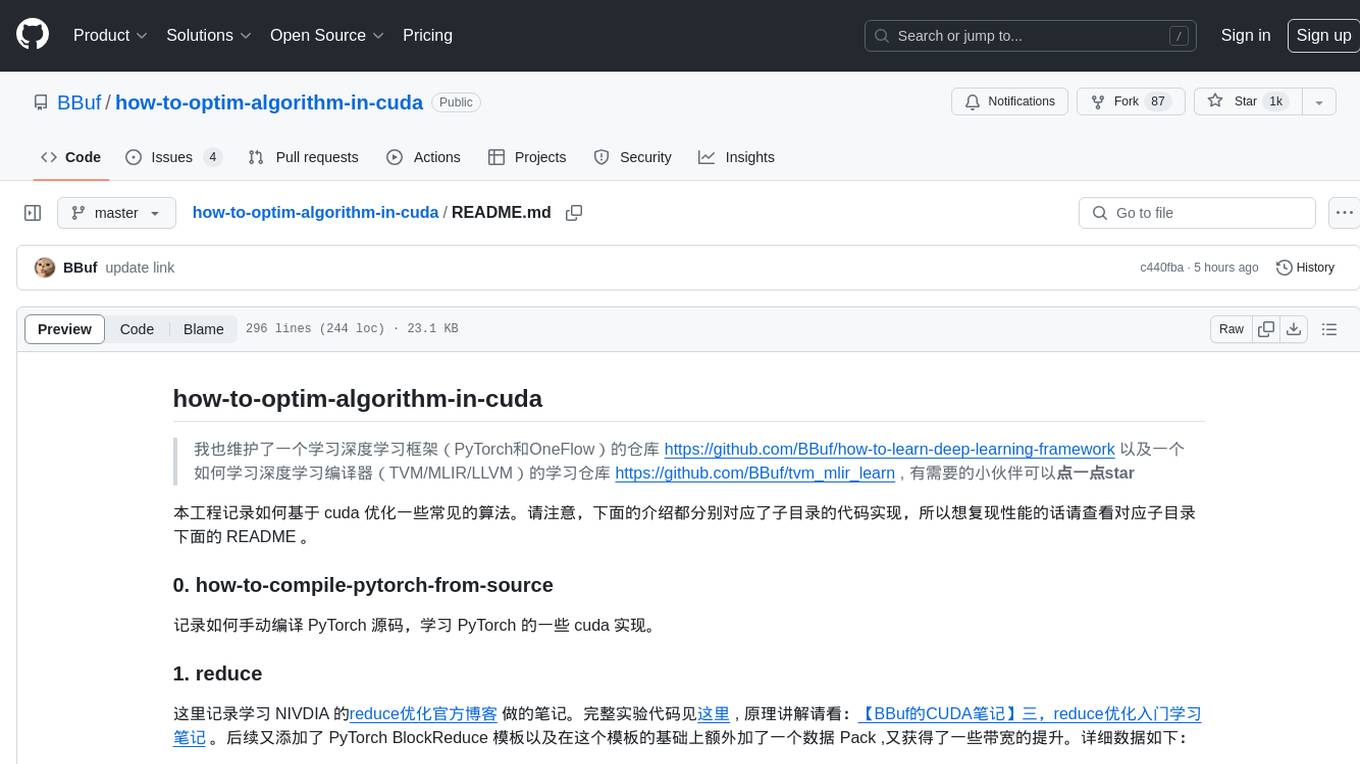
Task: Open the how-to-optim-algorithm-in-cuda repository link
Action: point(269,102)
